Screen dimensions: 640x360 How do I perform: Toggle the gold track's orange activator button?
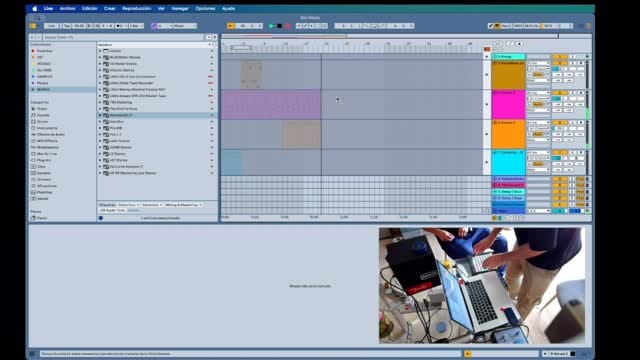[x=560, y=63]
